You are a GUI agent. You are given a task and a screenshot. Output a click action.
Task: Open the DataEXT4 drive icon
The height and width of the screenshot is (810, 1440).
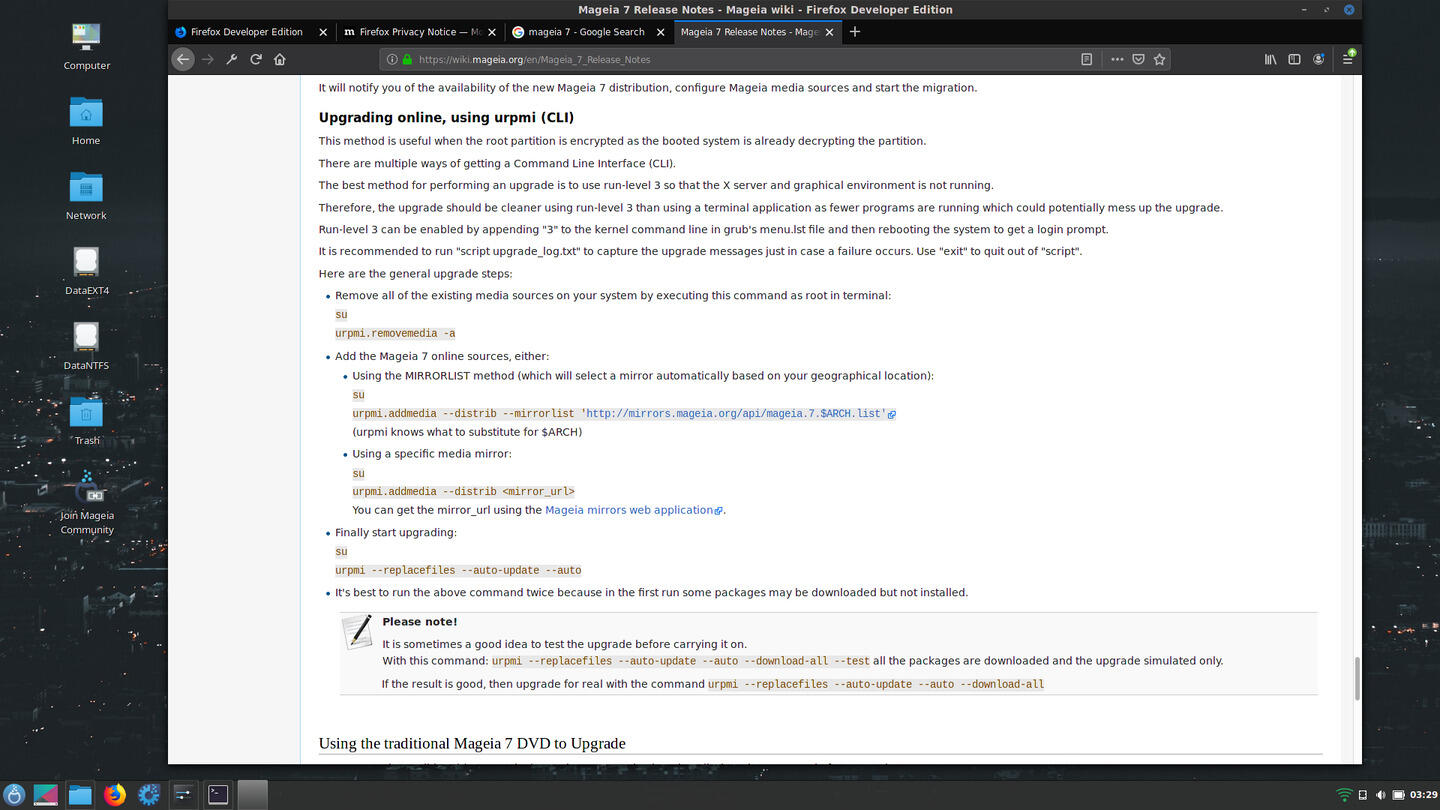tap(86, 272)
